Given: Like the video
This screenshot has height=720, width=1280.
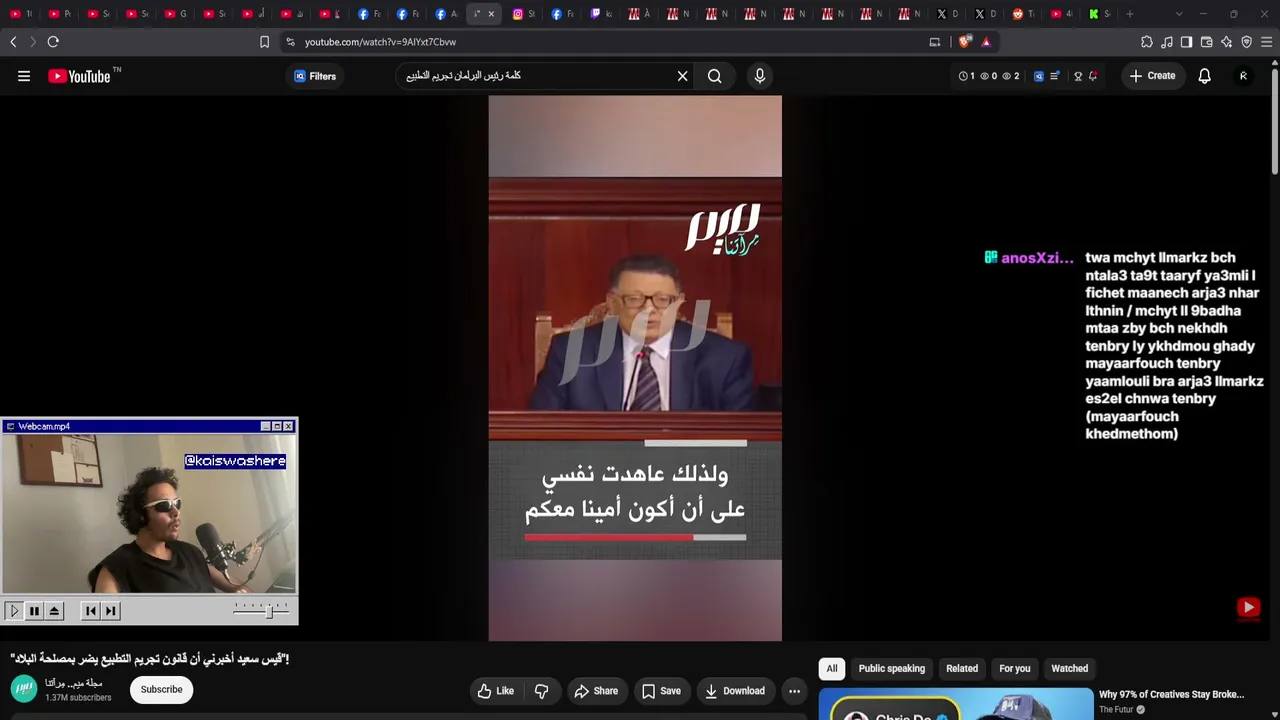Looking at the screenshot, I should tap(496, 691).
